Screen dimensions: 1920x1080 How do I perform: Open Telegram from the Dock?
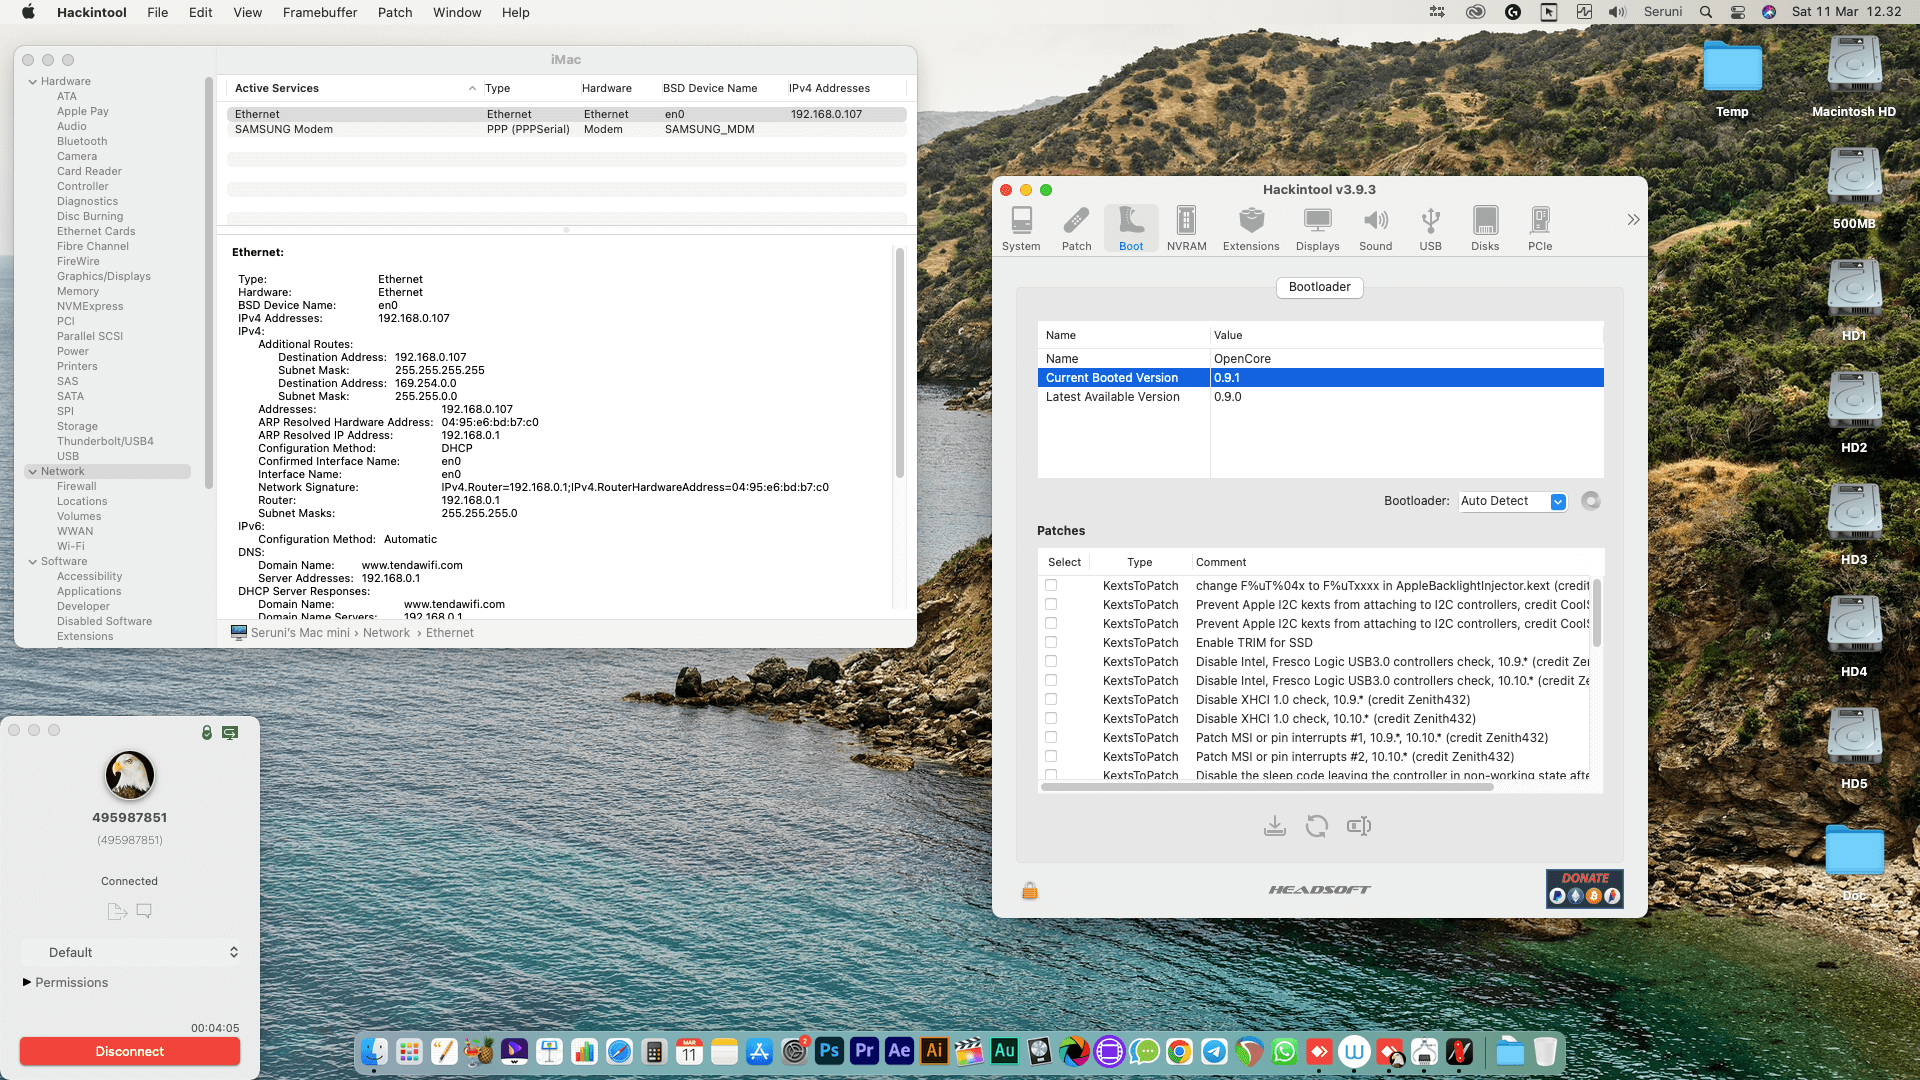(x=1214, y=1051)
